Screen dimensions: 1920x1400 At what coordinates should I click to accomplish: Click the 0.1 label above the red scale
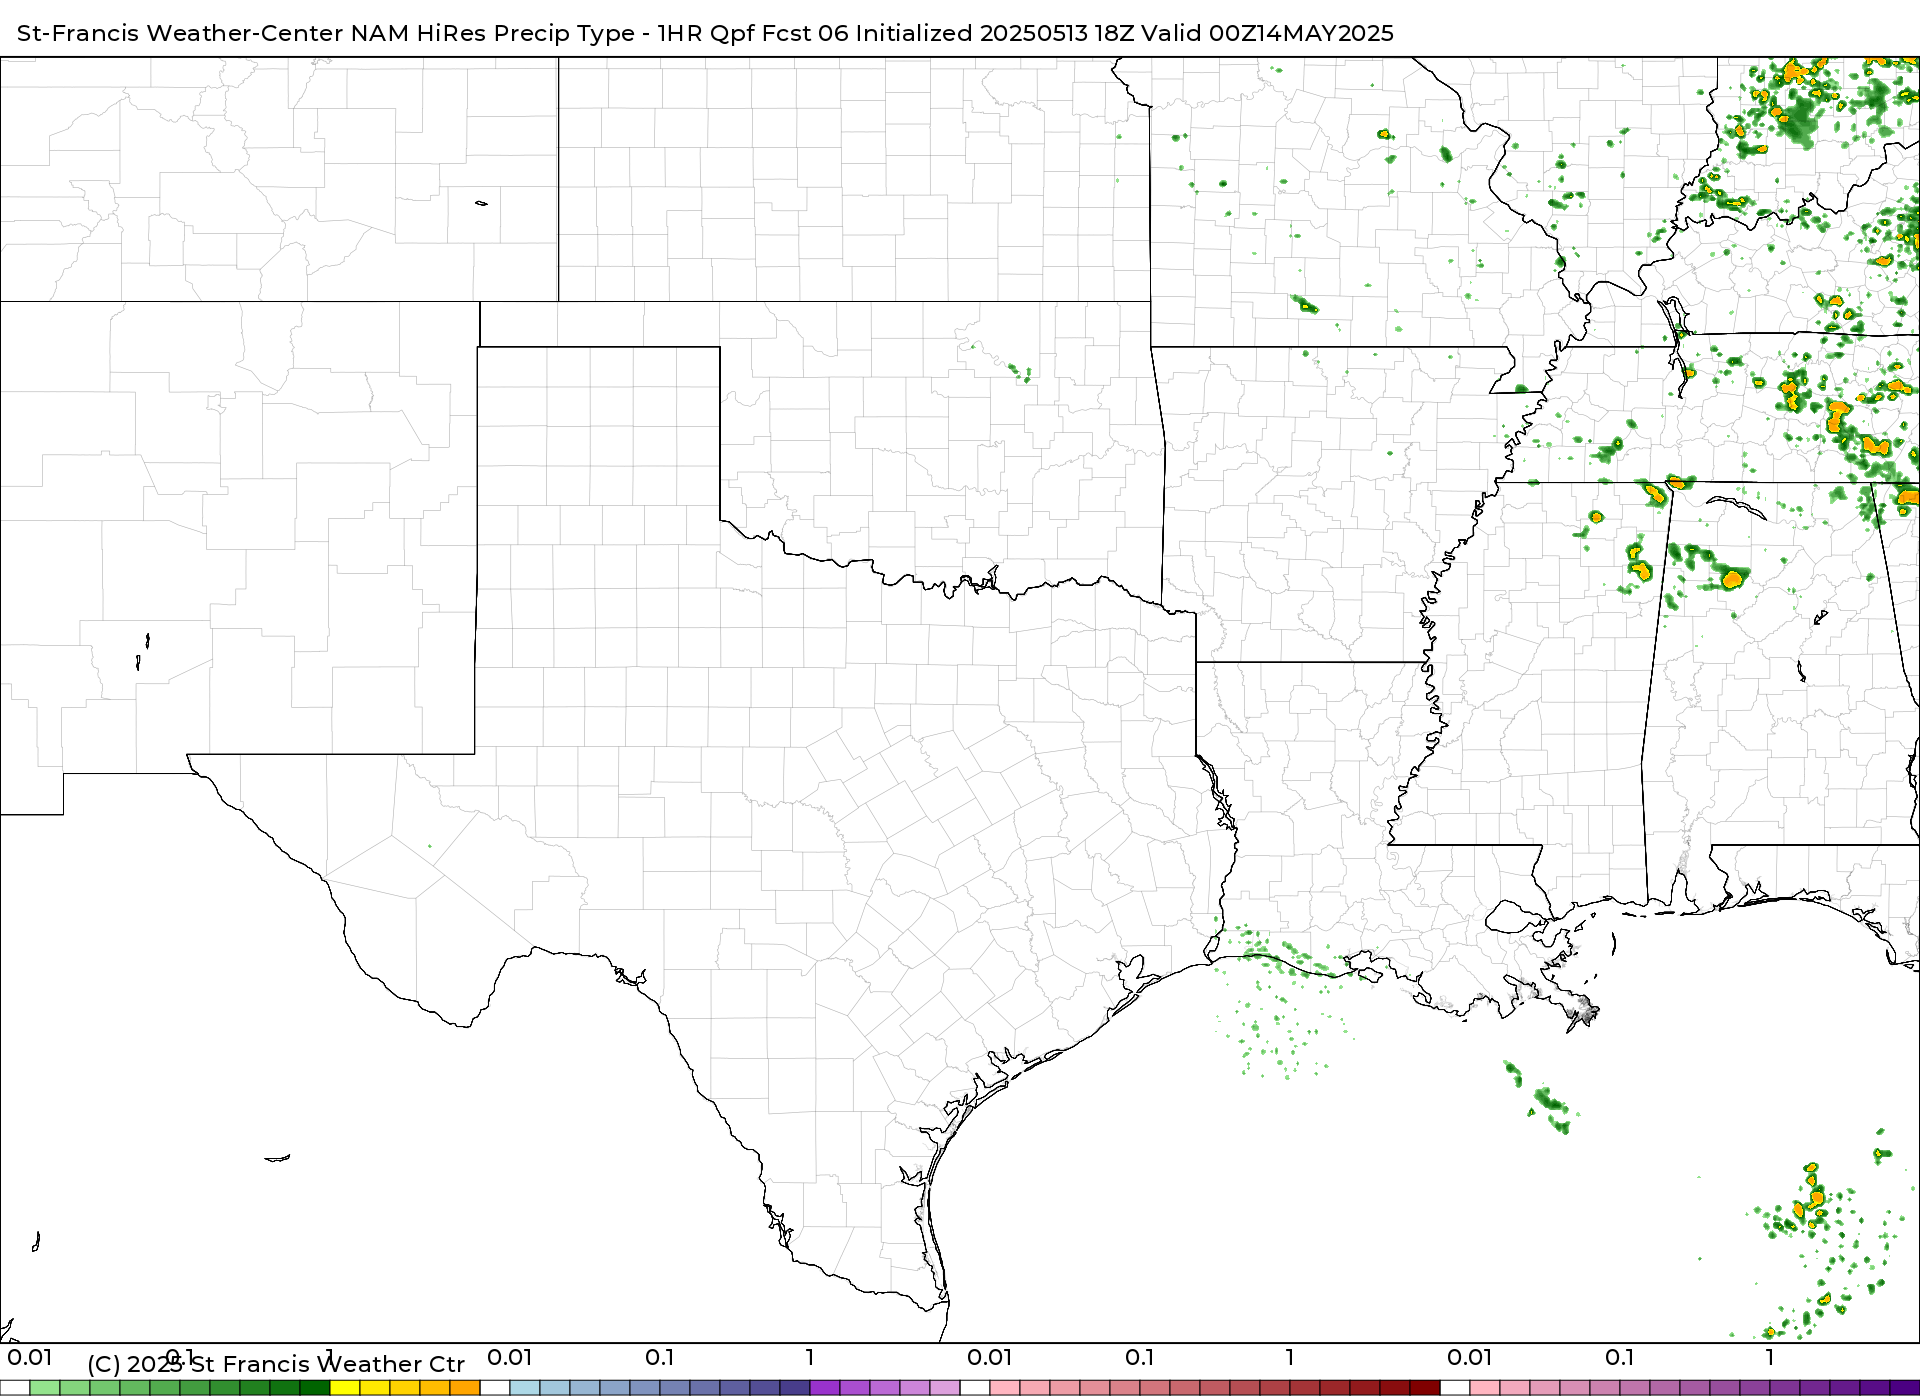[x=1140, y=1357]
